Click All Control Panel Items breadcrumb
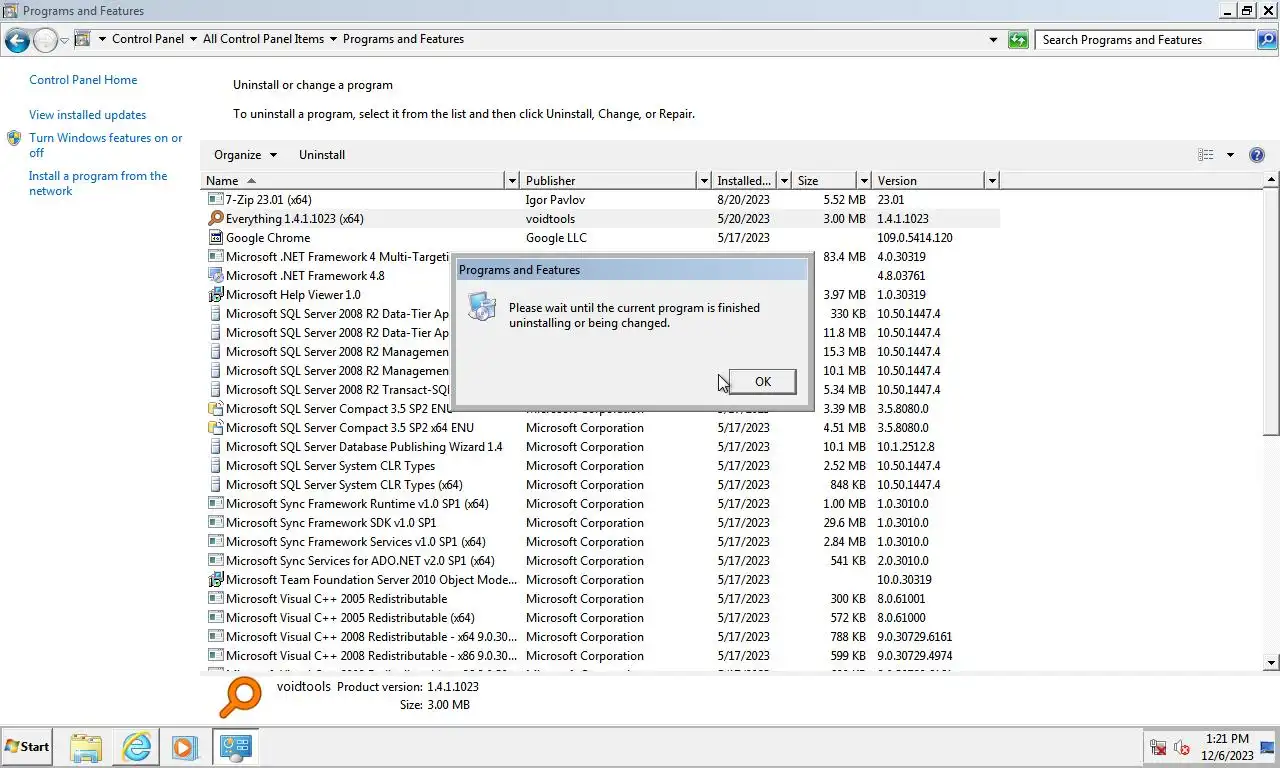This screenshot has width=1280, height=768. pos(263,39)
